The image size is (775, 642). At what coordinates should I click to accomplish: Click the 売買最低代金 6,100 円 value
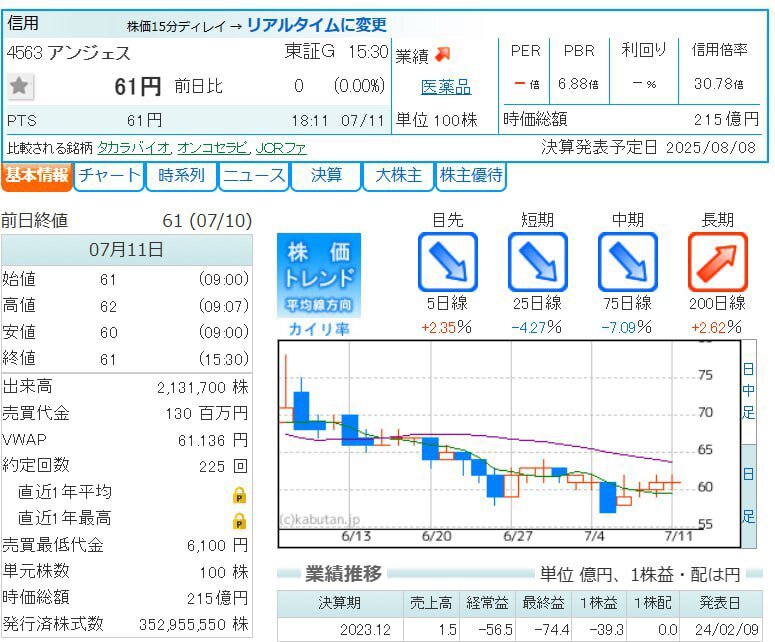pyautogui.click(x=217, y=546)
